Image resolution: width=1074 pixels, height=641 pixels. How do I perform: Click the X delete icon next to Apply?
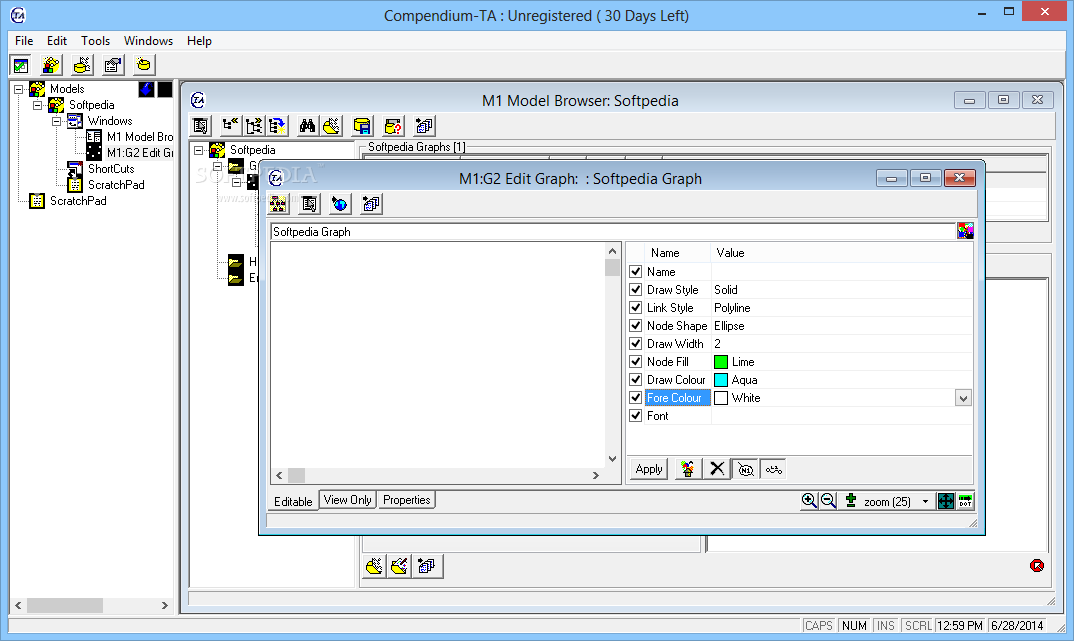tap(717, 469)
